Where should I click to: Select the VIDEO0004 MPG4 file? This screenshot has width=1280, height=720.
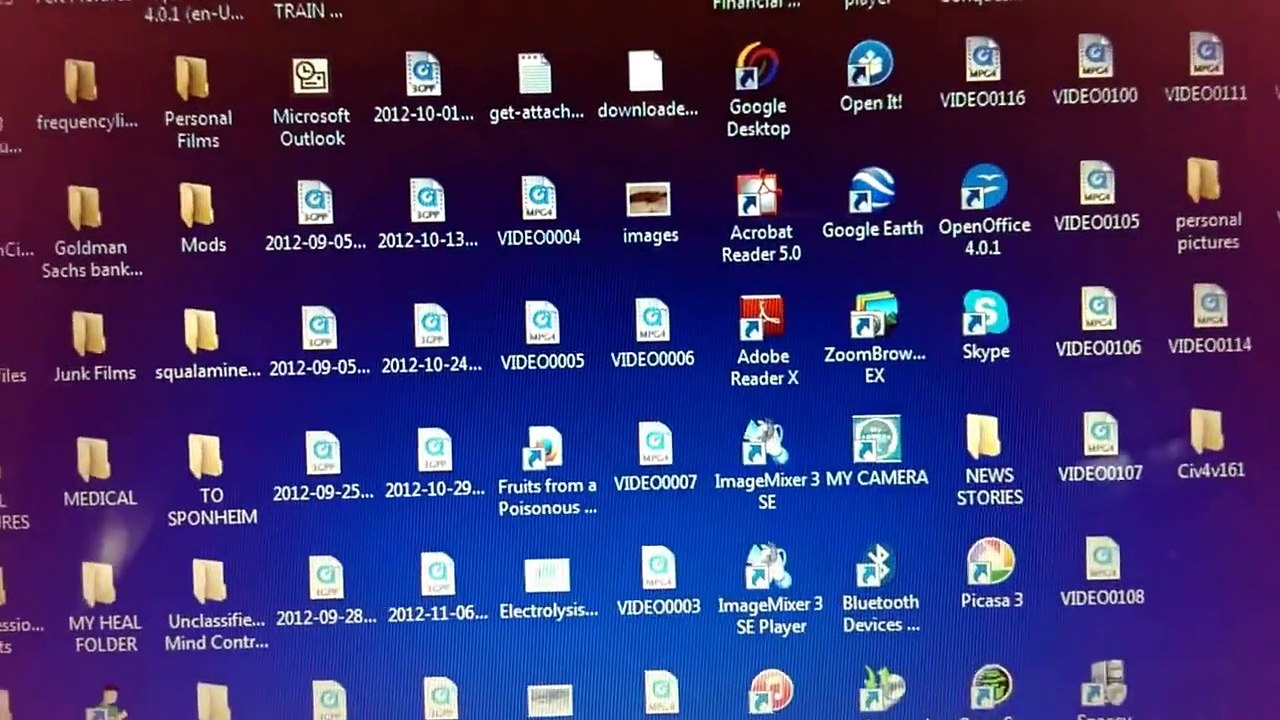[538, 198]
